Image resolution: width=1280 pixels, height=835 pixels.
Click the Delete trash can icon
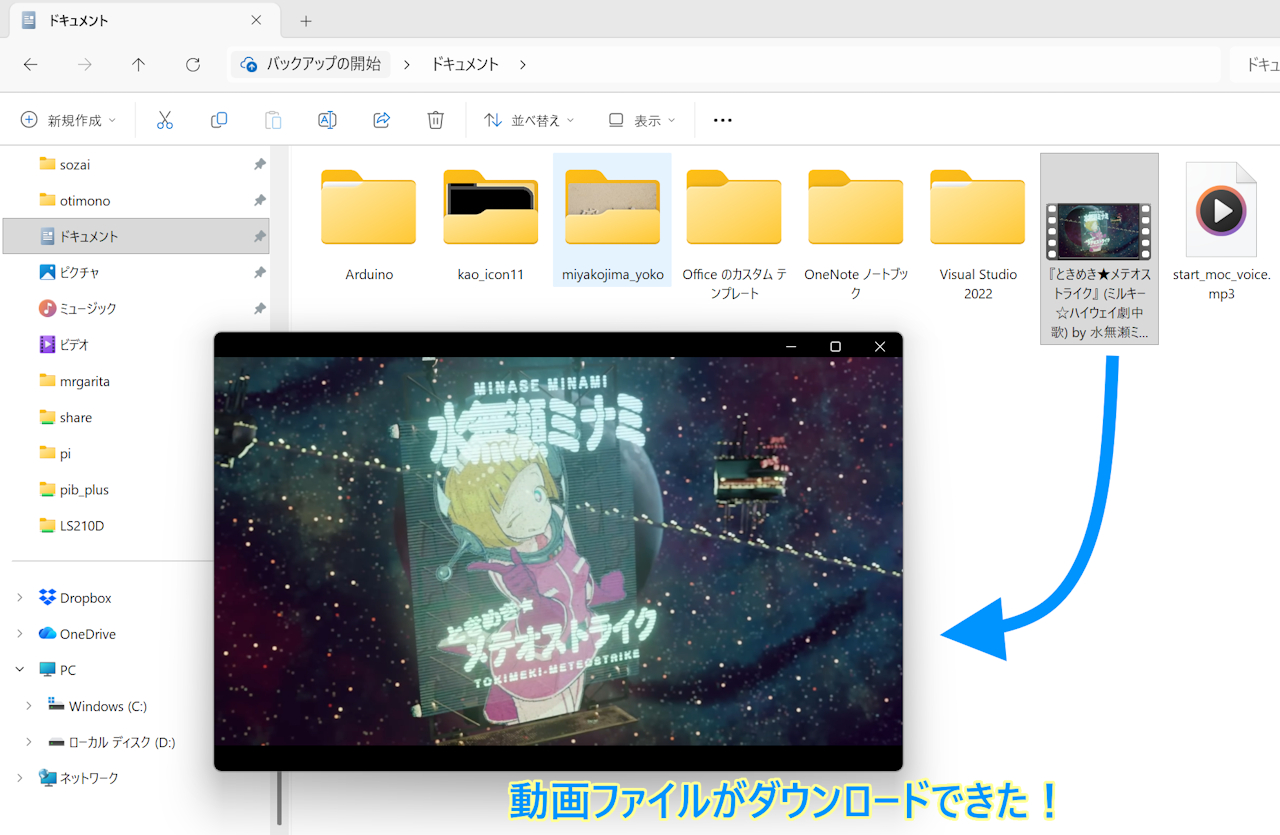[x=435, y=120]
